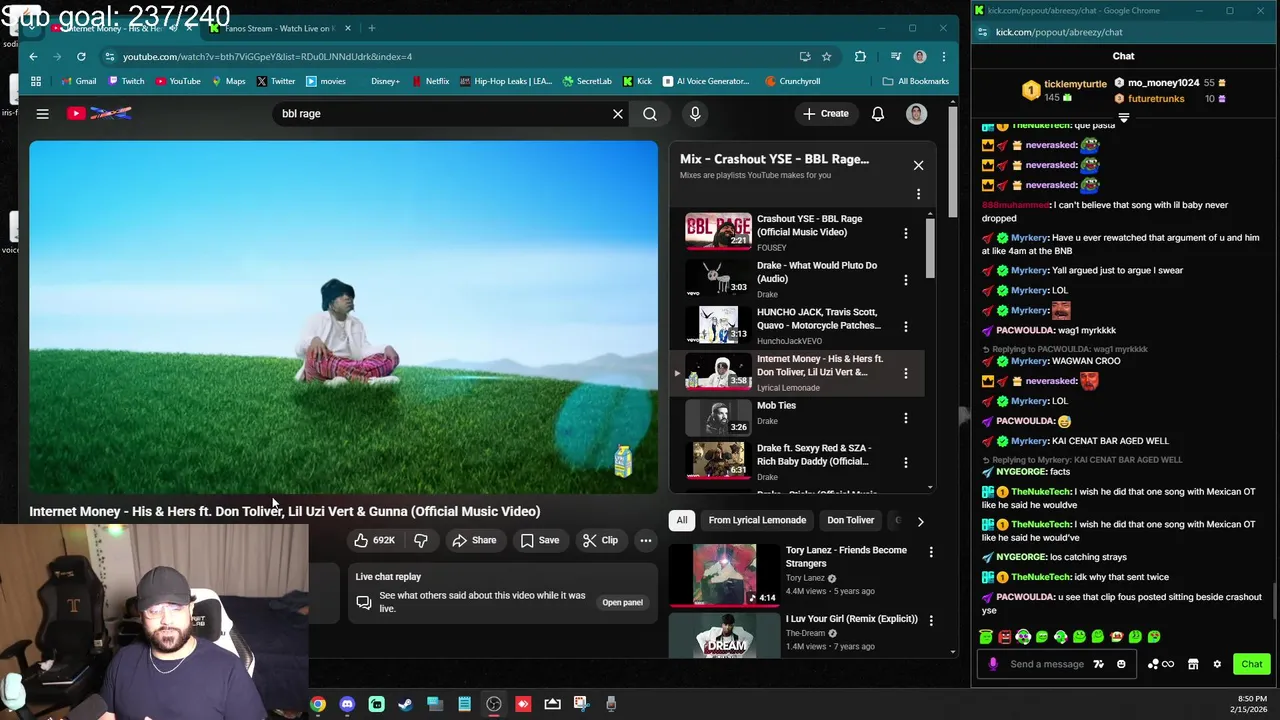This screenshot has width=1280, height=720.
Task: Go back in Chrome browser
Action: tap(33, 57)
